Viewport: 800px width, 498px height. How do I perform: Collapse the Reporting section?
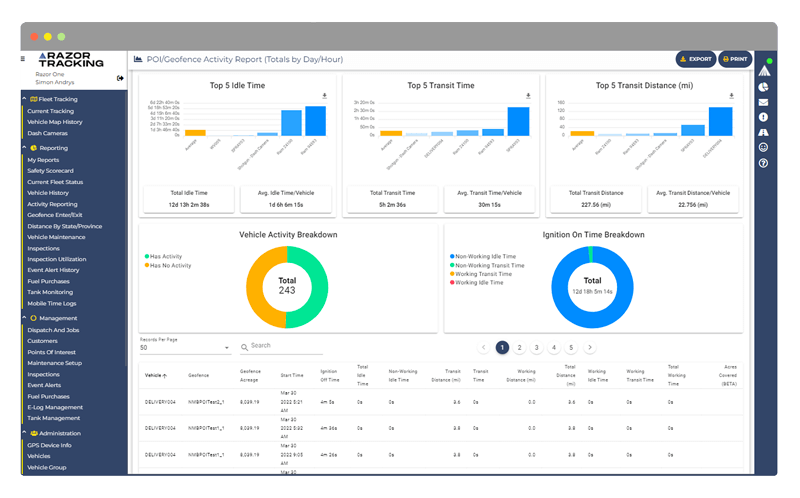coord(24,147)
